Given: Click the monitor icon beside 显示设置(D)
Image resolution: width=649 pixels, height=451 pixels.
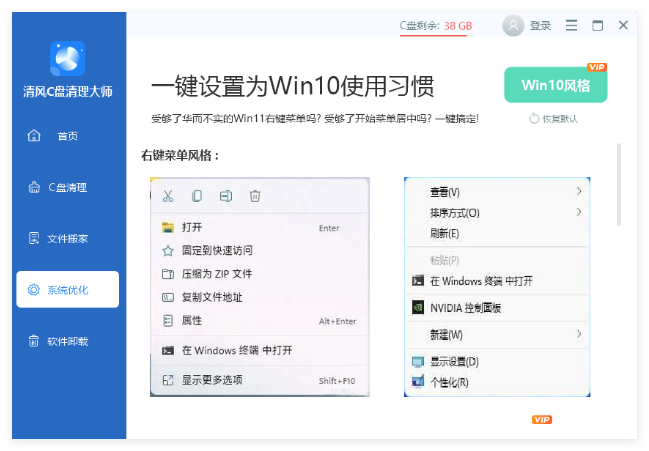Looking at the screenshot, I should click(418, 362).
